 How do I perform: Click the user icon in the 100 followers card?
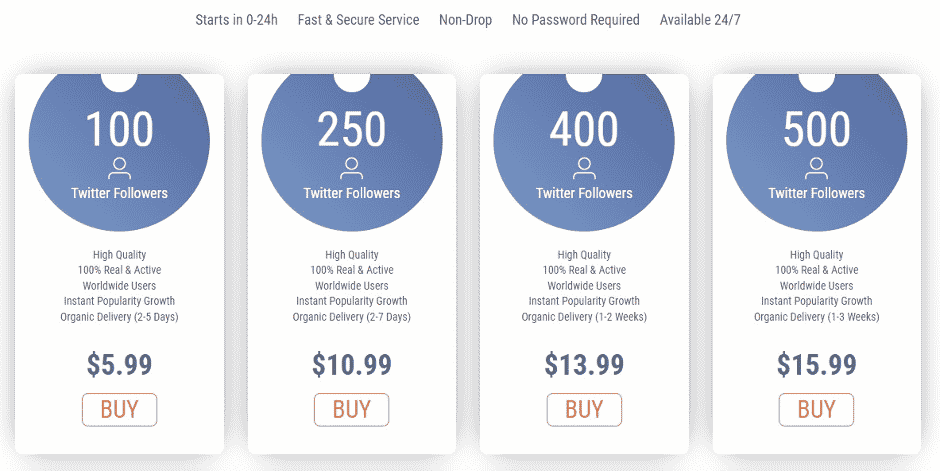[x=119, y=167]
